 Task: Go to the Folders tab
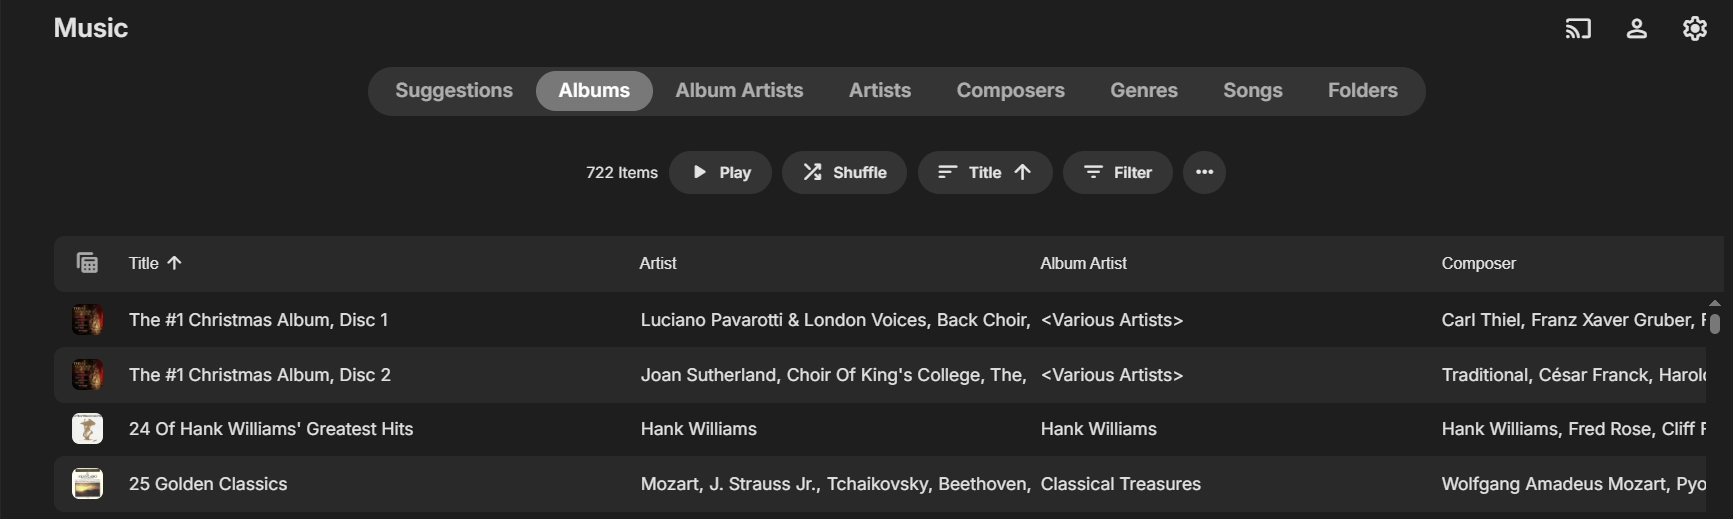pos(1362,90)
